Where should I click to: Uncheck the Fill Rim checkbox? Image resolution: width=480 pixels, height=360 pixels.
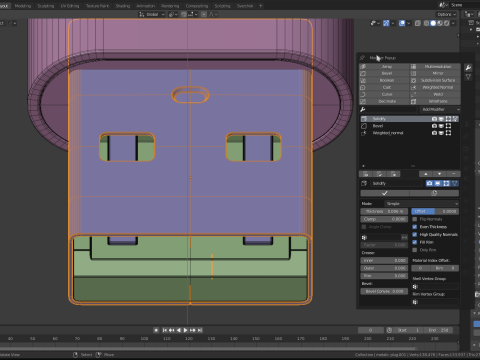pyautogui.click(x=415, y=242)
